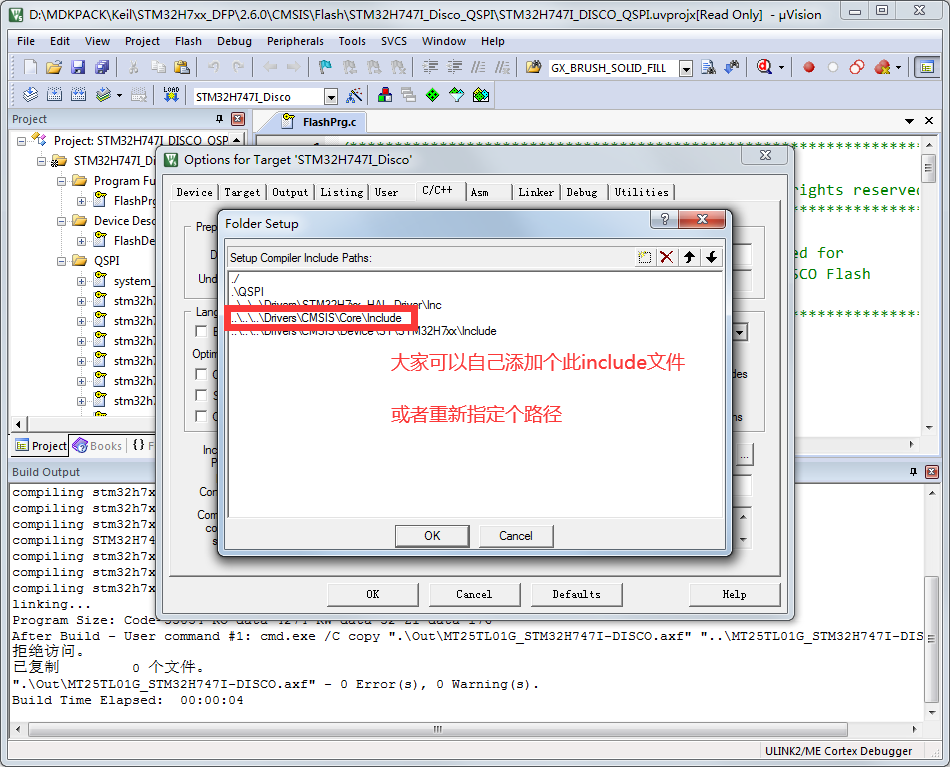Switch to the Utilities tab in Options dialog
950x767 pixels.
[x=641, y=192]
